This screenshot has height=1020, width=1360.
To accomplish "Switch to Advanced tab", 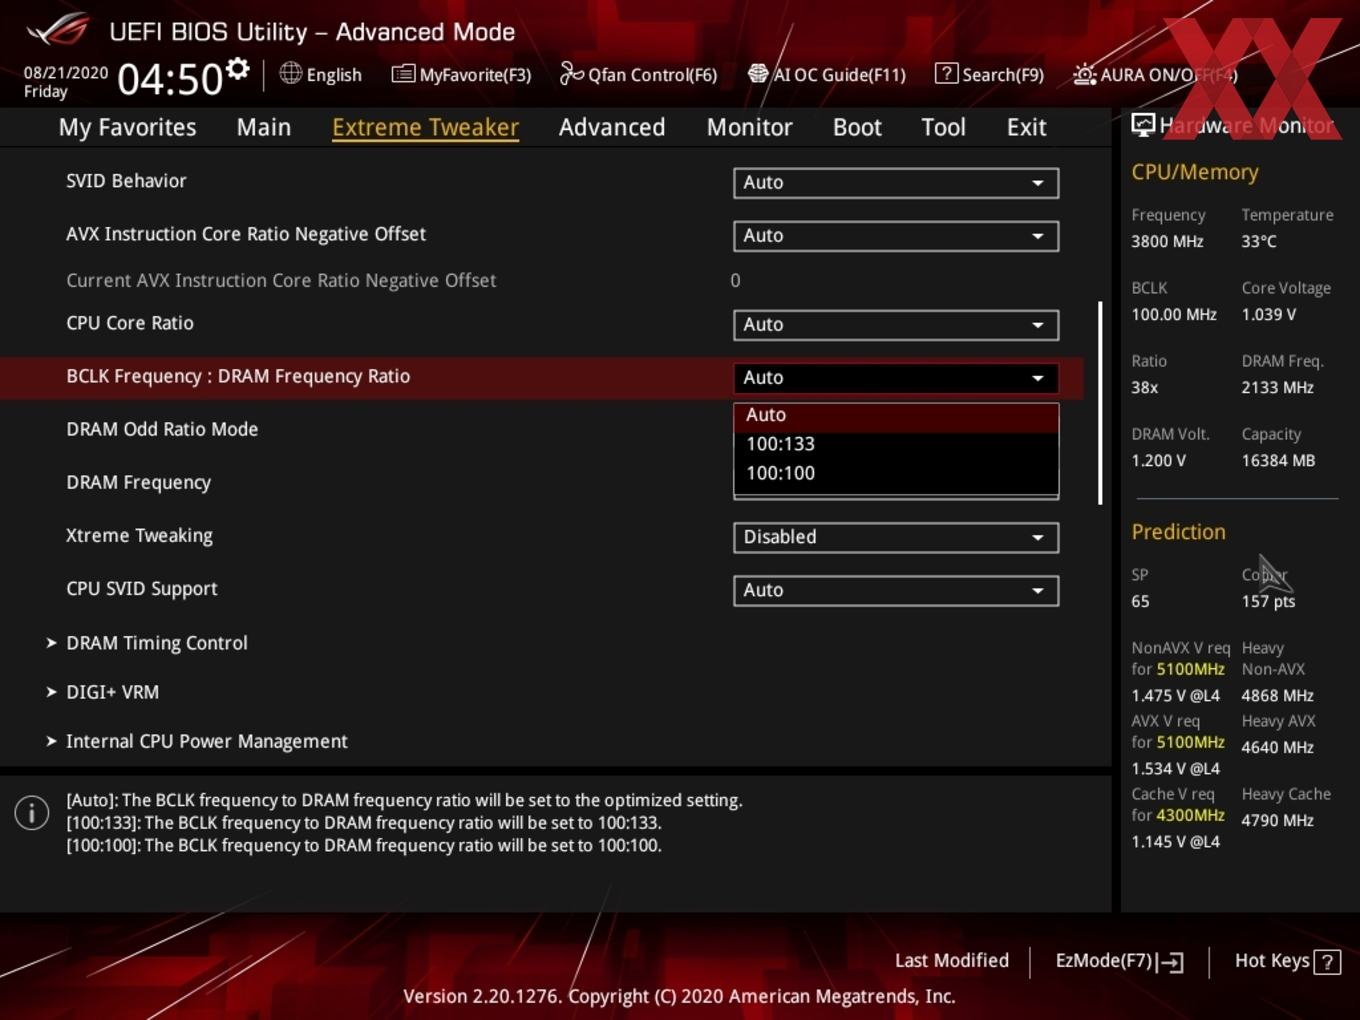I will pos(612,127).
